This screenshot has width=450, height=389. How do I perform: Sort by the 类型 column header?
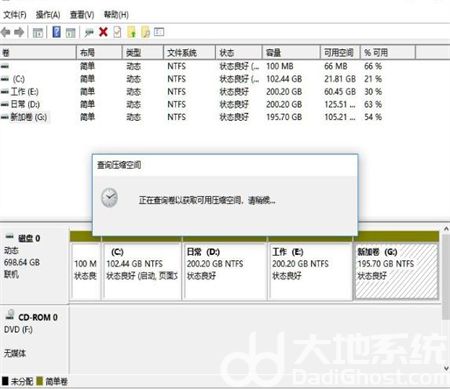click(143, 53)
